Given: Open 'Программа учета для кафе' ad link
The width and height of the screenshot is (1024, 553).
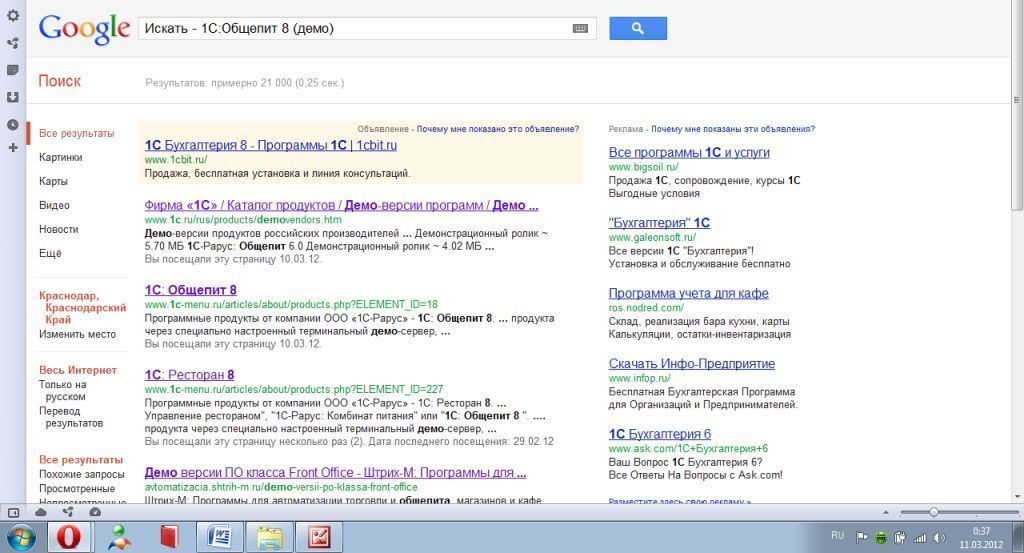Looking at the screenshot, I should (688, 293).
